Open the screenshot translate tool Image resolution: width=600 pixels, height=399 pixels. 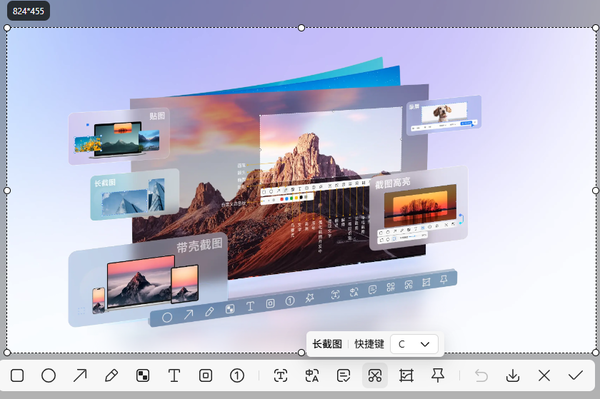[x=312, y=375]
